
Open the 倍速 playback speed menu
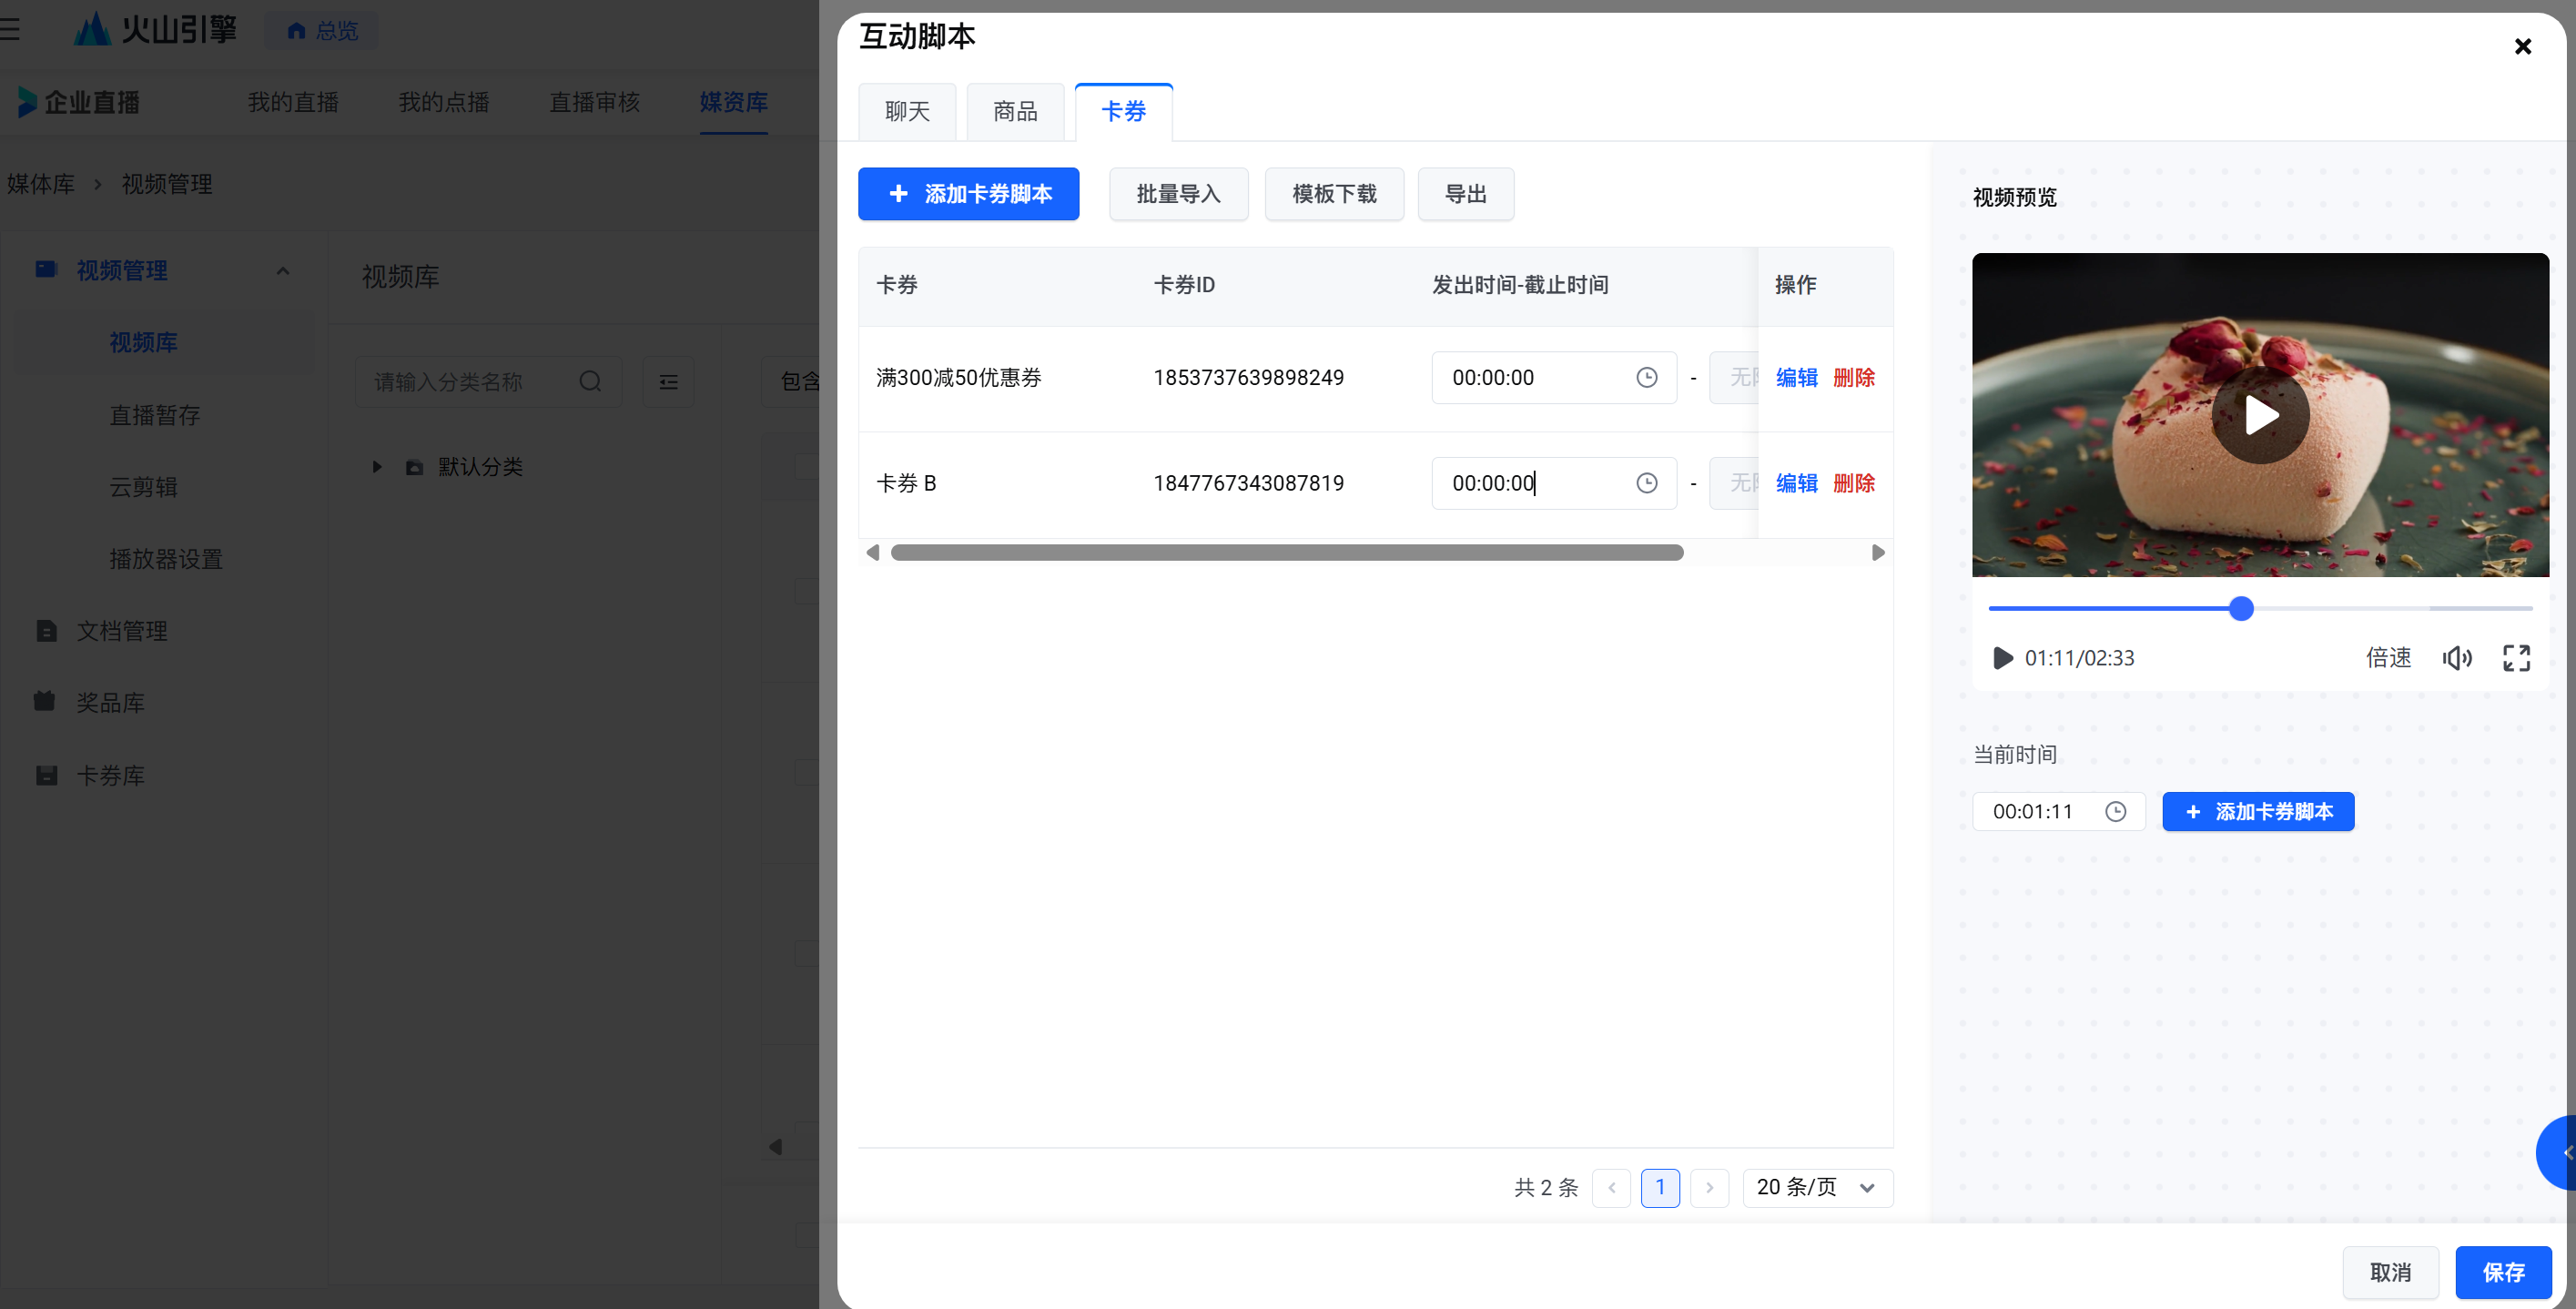tap(2388, 658)
